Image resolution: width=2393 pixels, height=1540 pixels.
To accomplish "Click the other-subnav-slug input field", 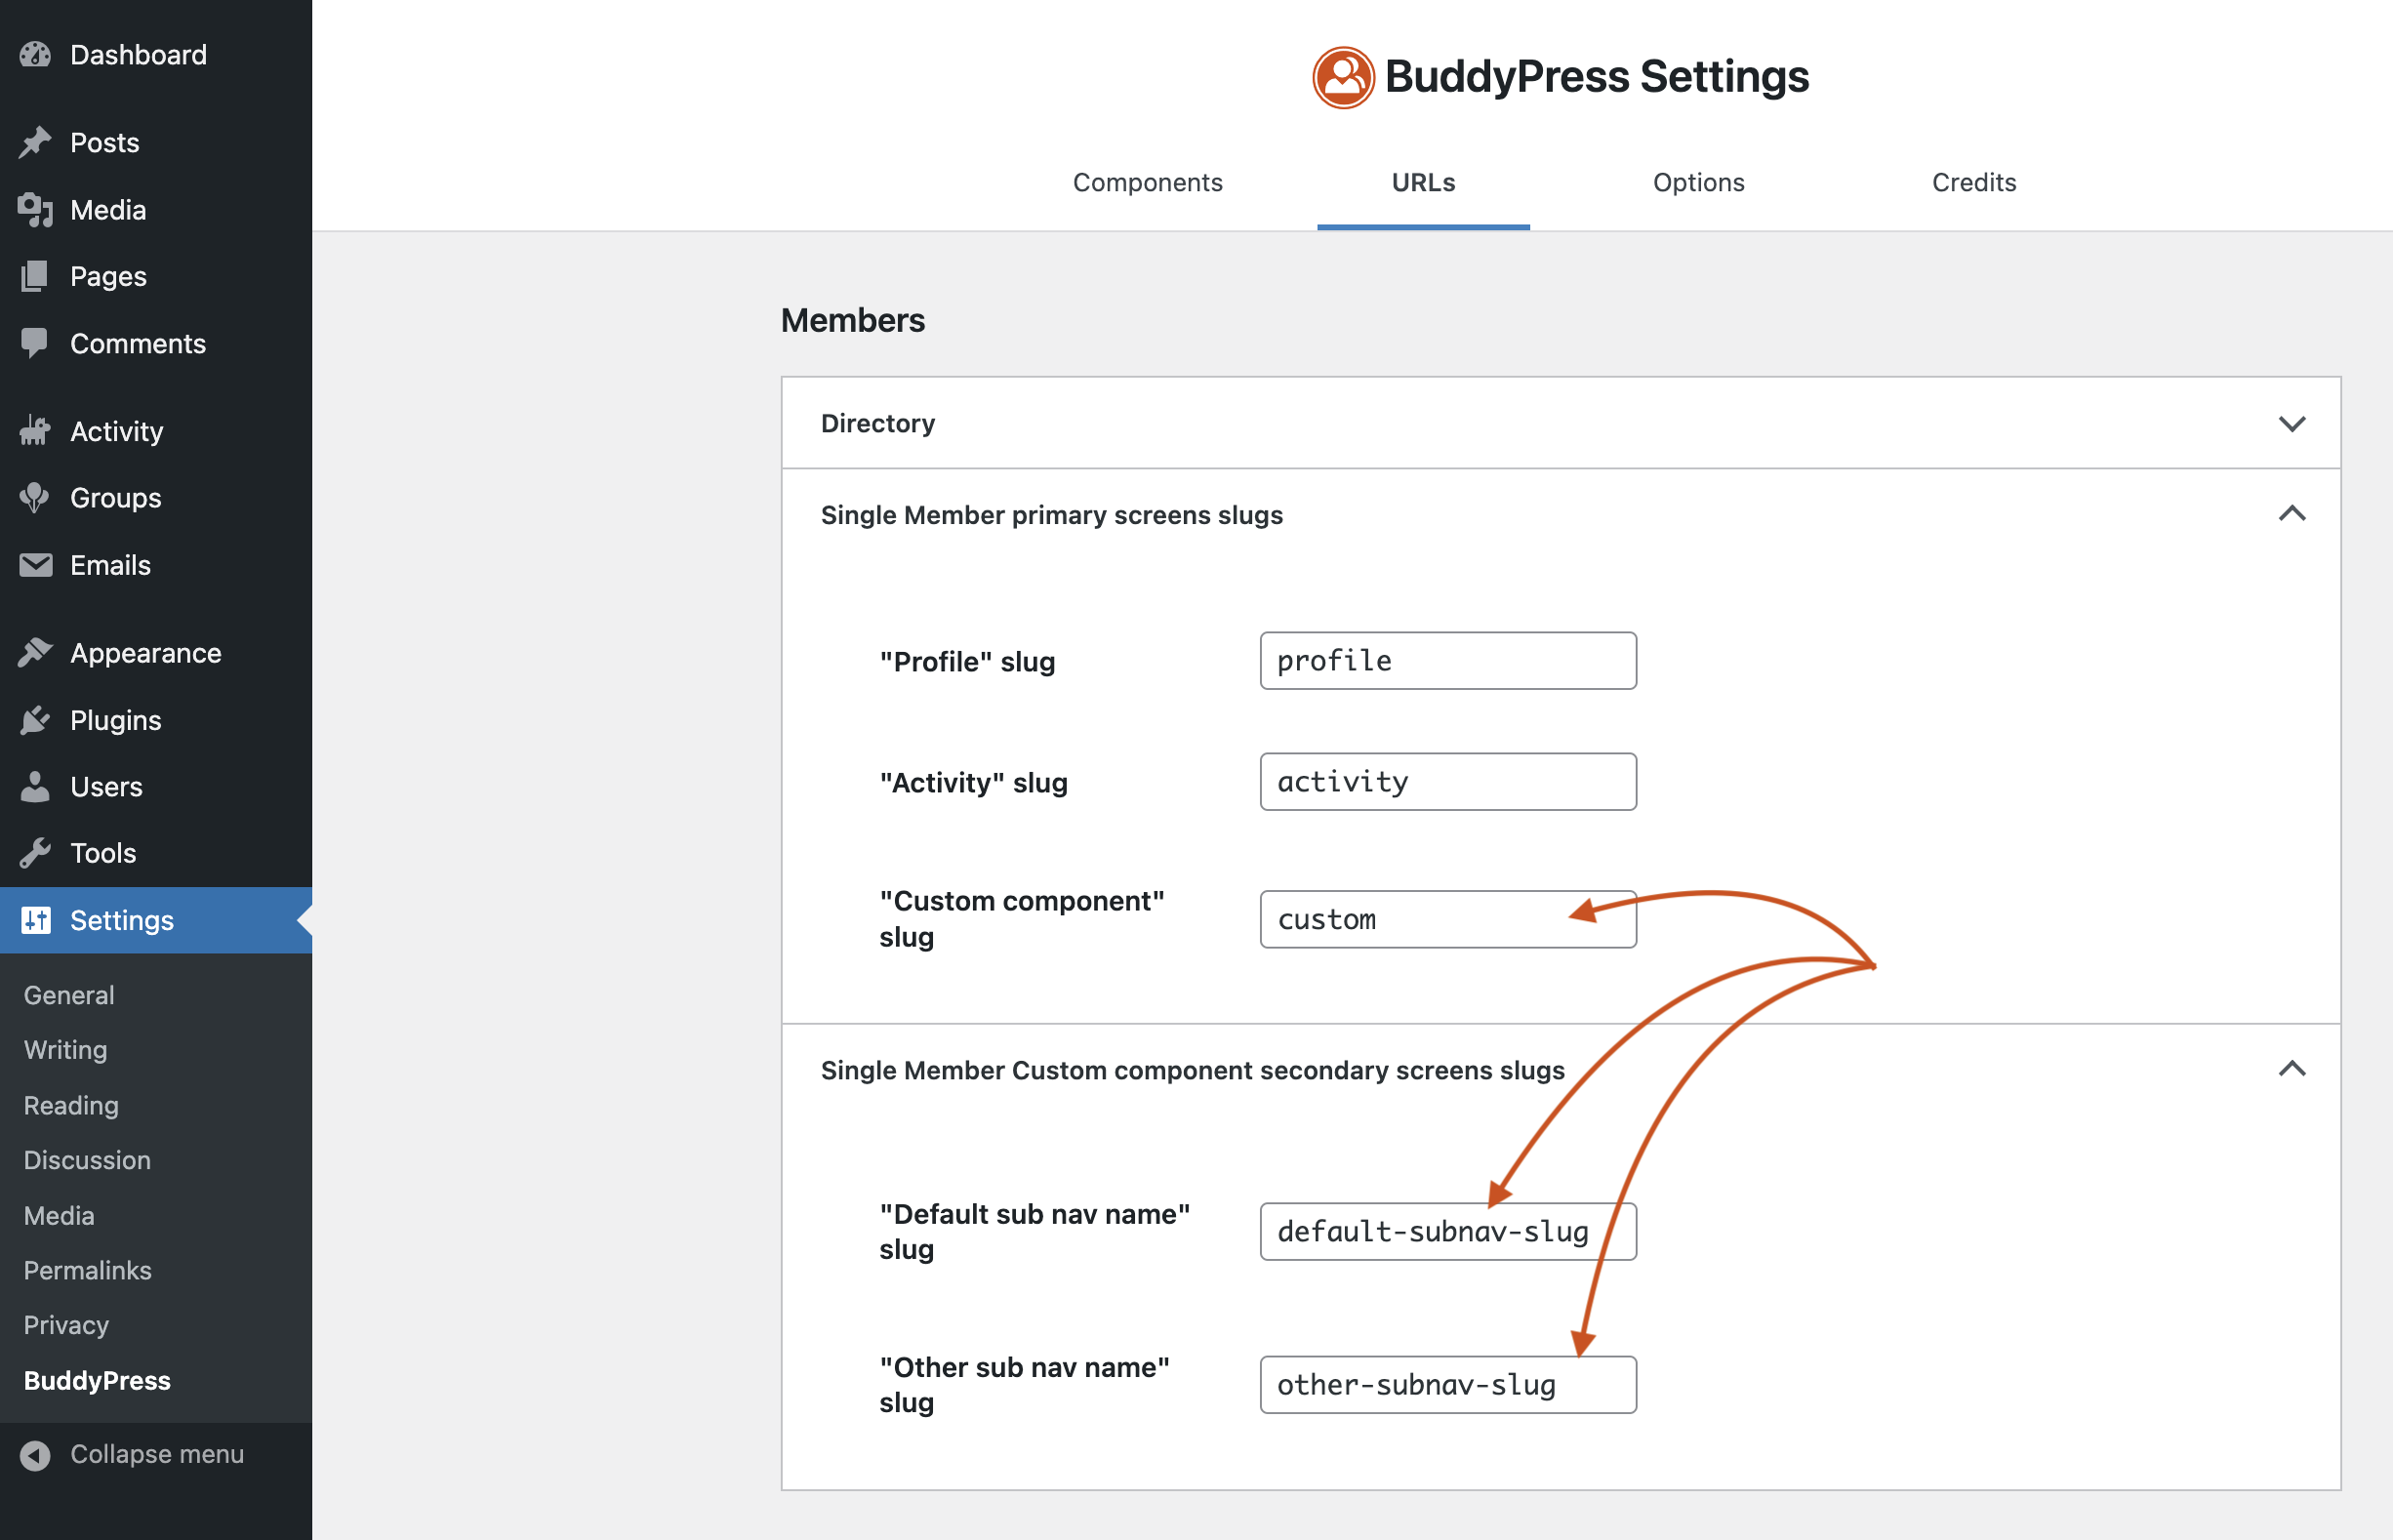I will point(1448,1385).
